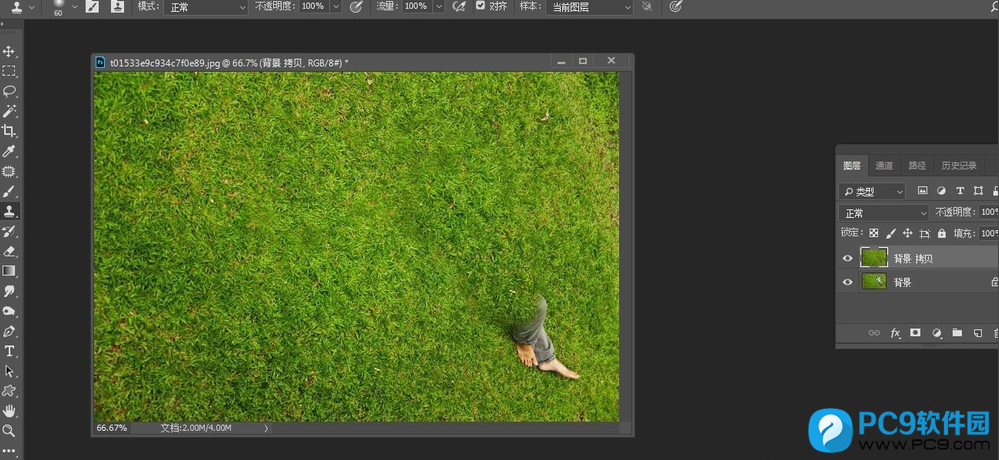Expand the 不透明度 opacity slider arrow
The width and height of the screenshot is (999, 460).
[x=336, y=6]
